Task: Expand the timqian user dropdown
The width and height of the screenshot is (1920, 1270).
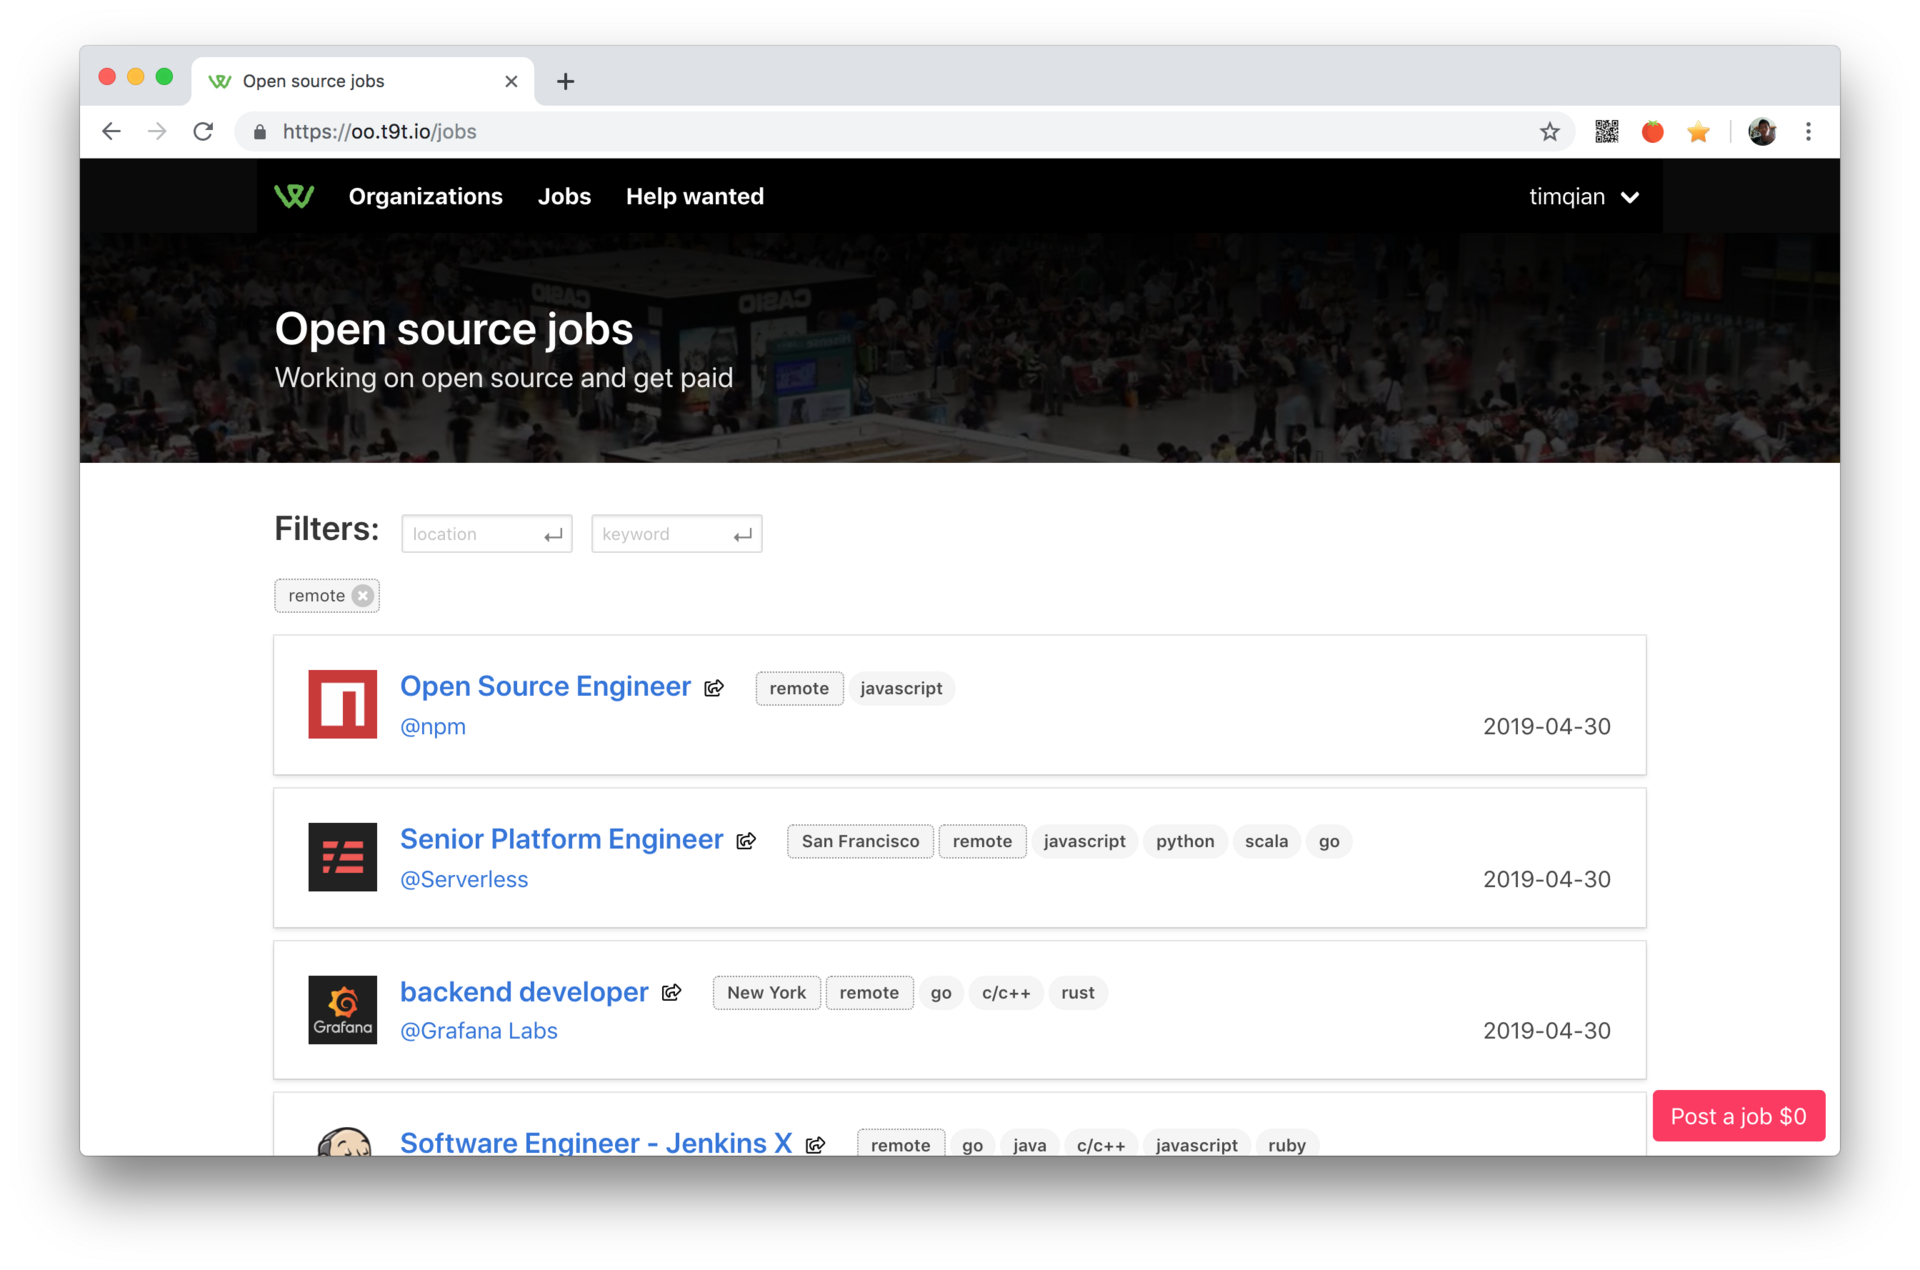Action: (x=1583, y=197)
